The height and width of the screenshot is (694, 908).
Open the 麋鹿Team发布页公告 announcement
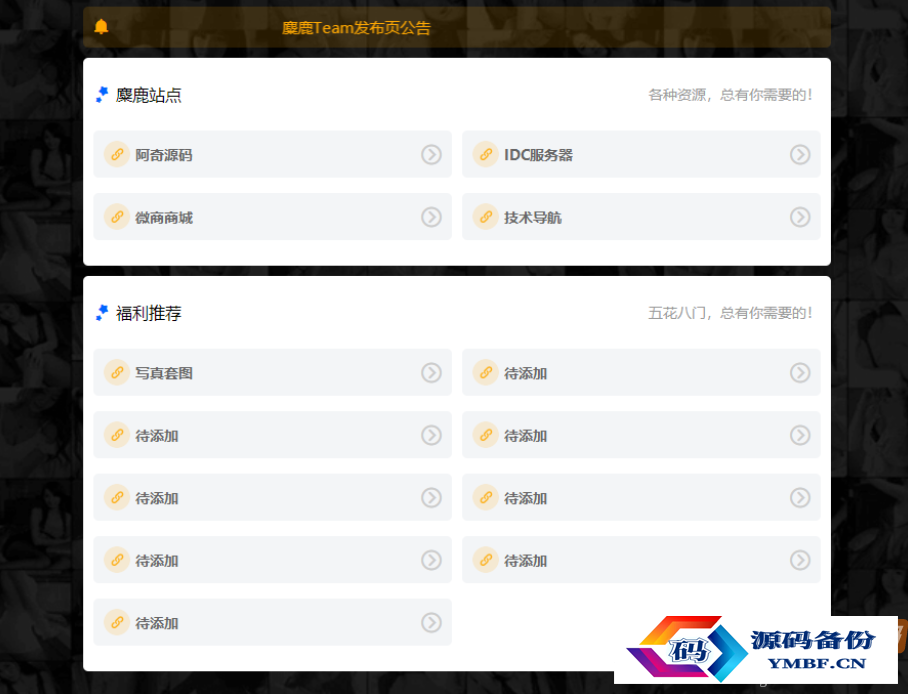356,28
